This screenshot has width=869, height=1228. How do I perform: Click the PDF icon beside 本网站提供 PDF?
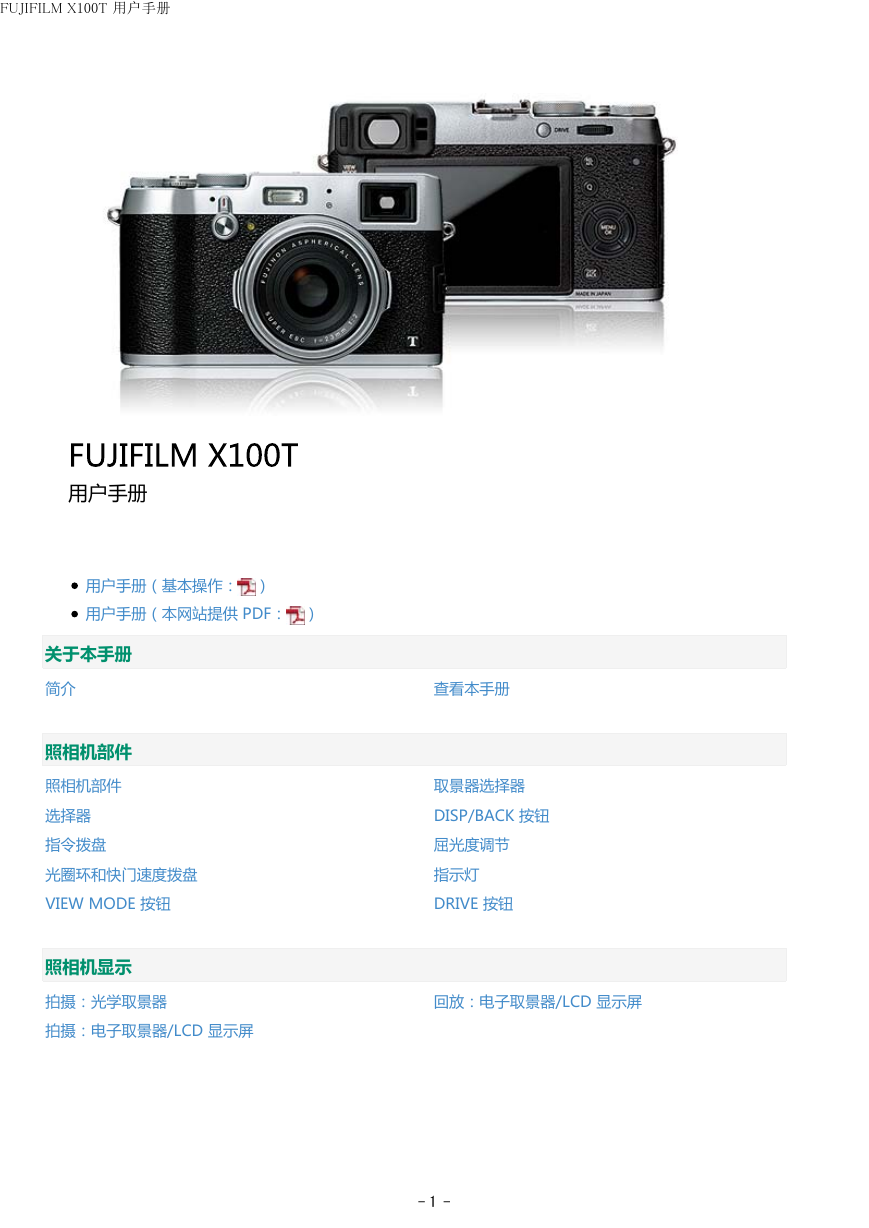[296, 615]
